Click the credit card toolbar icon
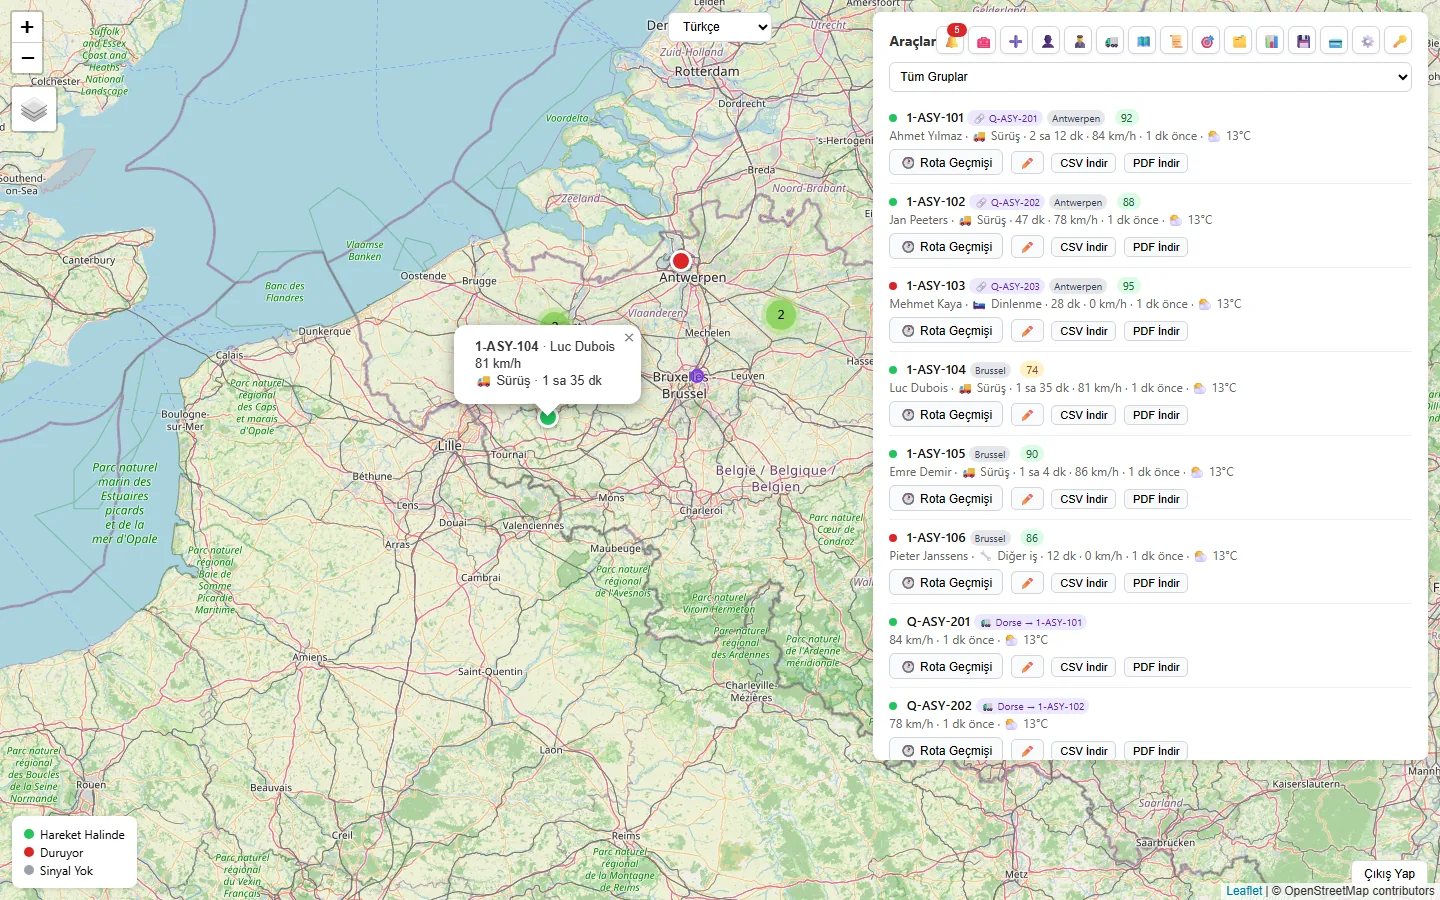1440x900 pixels. click(1336, 41)
